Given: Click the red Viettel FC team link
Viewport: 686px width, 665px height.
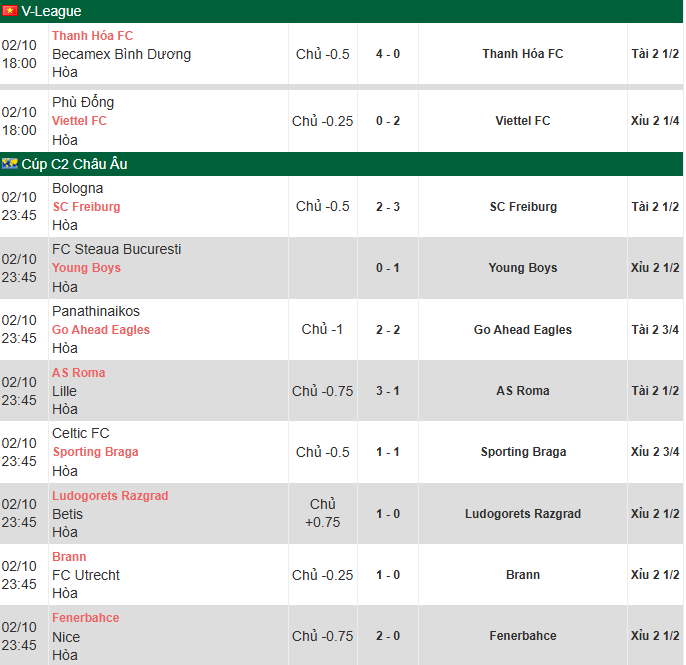Looking at the screenshot, I should [x=79, y=121].
